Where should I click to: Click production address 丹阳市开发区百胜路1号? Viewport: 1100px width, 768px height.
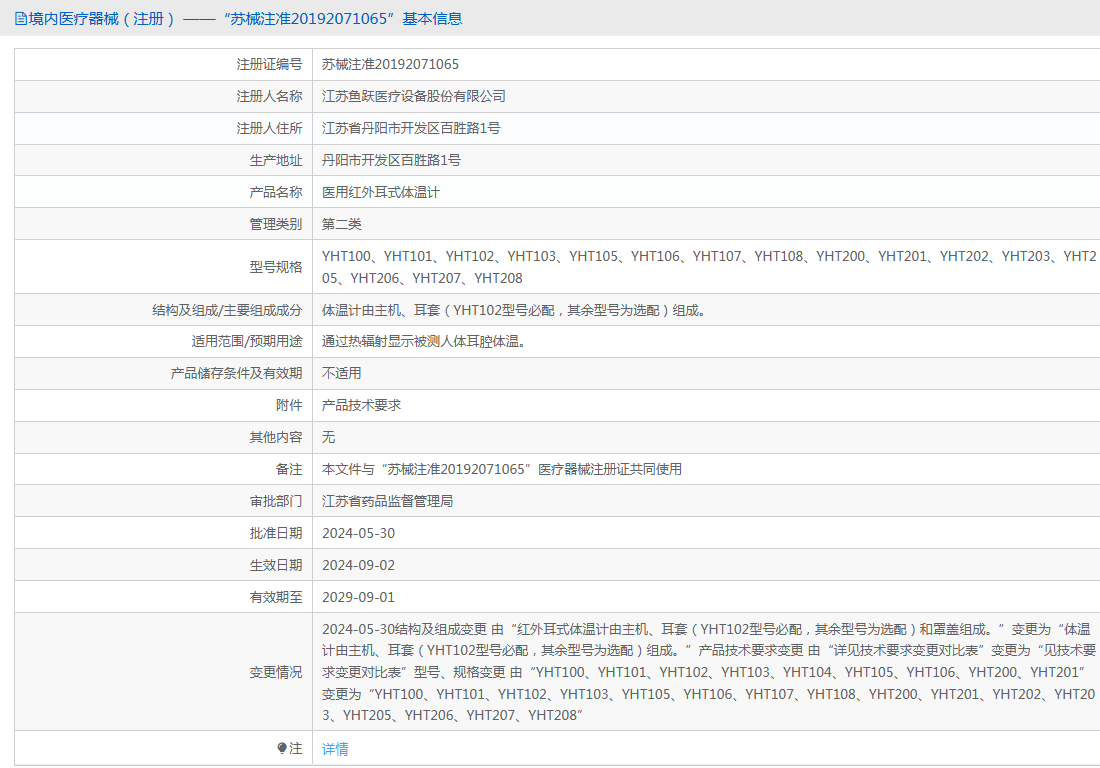[391, 160]
